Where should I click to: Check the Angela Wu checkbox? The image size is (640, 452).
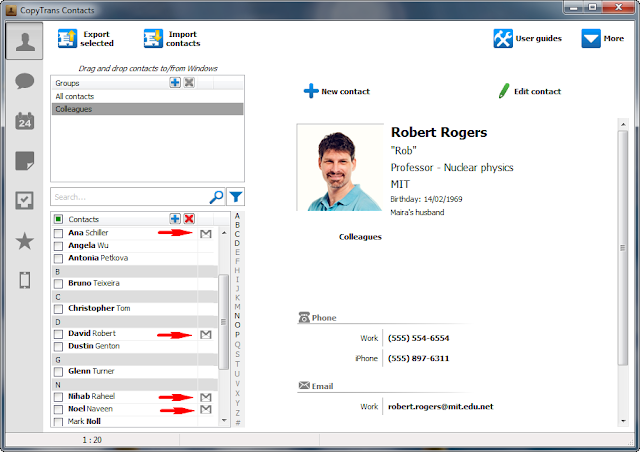pos(58,246)
